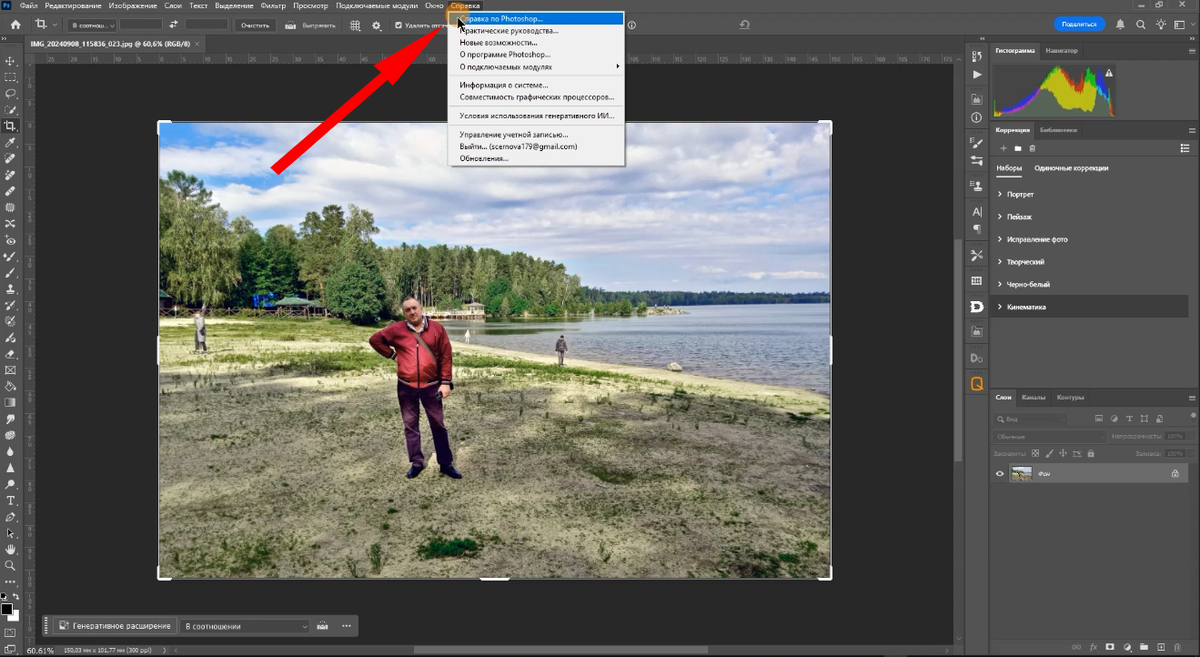This screenshot has height=657, width=1200.
Task: Select the Lasso tool
Action: (x=11, y=93)
